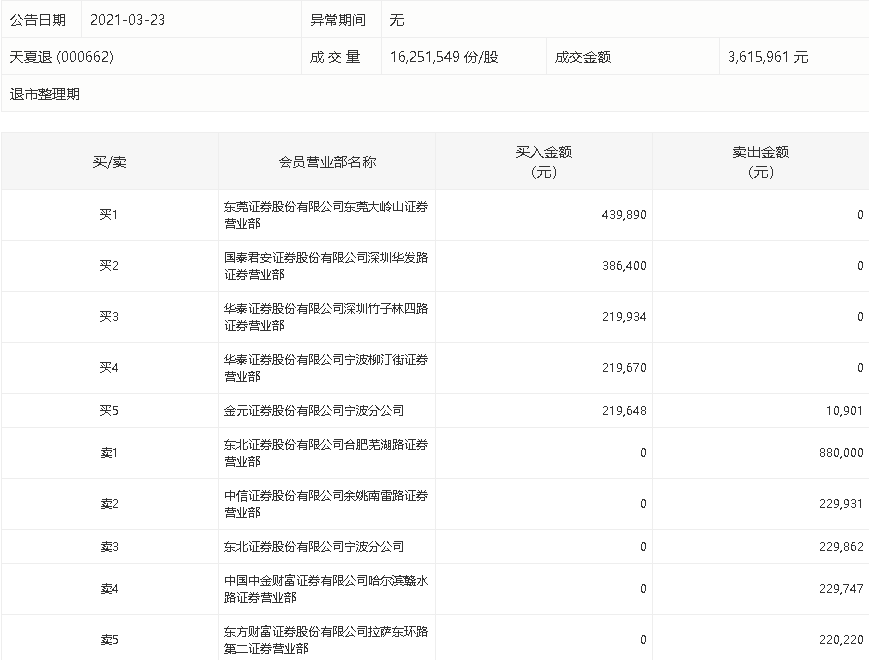Click the 买1 row label
The height and width of the screenshot is (660, 869).
109,214
